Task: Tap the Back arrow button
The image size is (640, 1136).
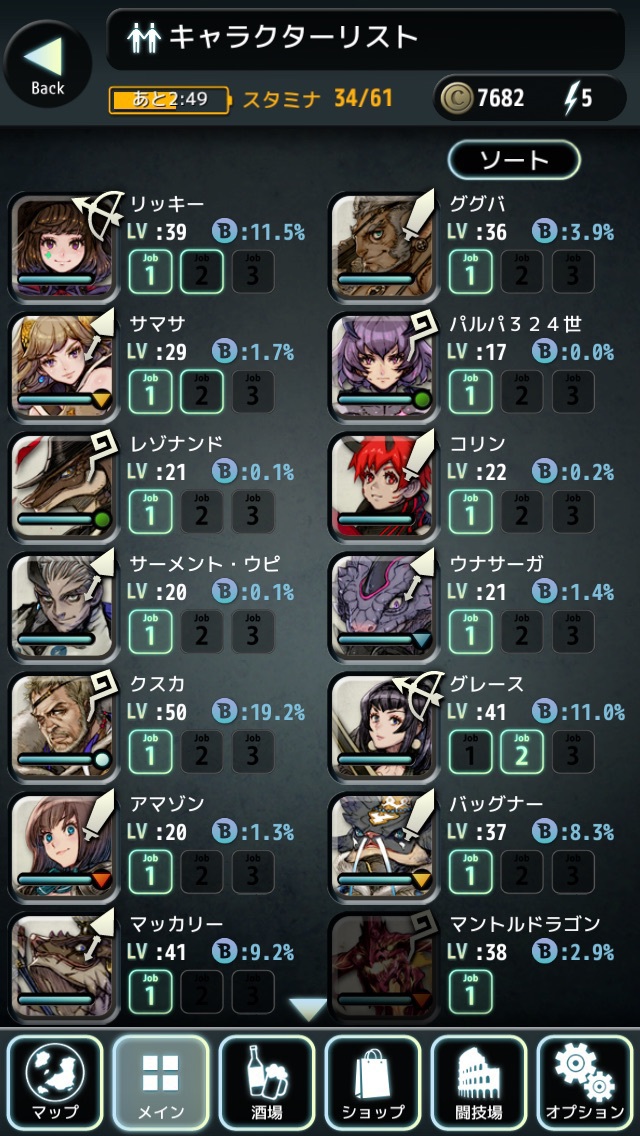Action: pyautogui.click(x=47, y=64)
